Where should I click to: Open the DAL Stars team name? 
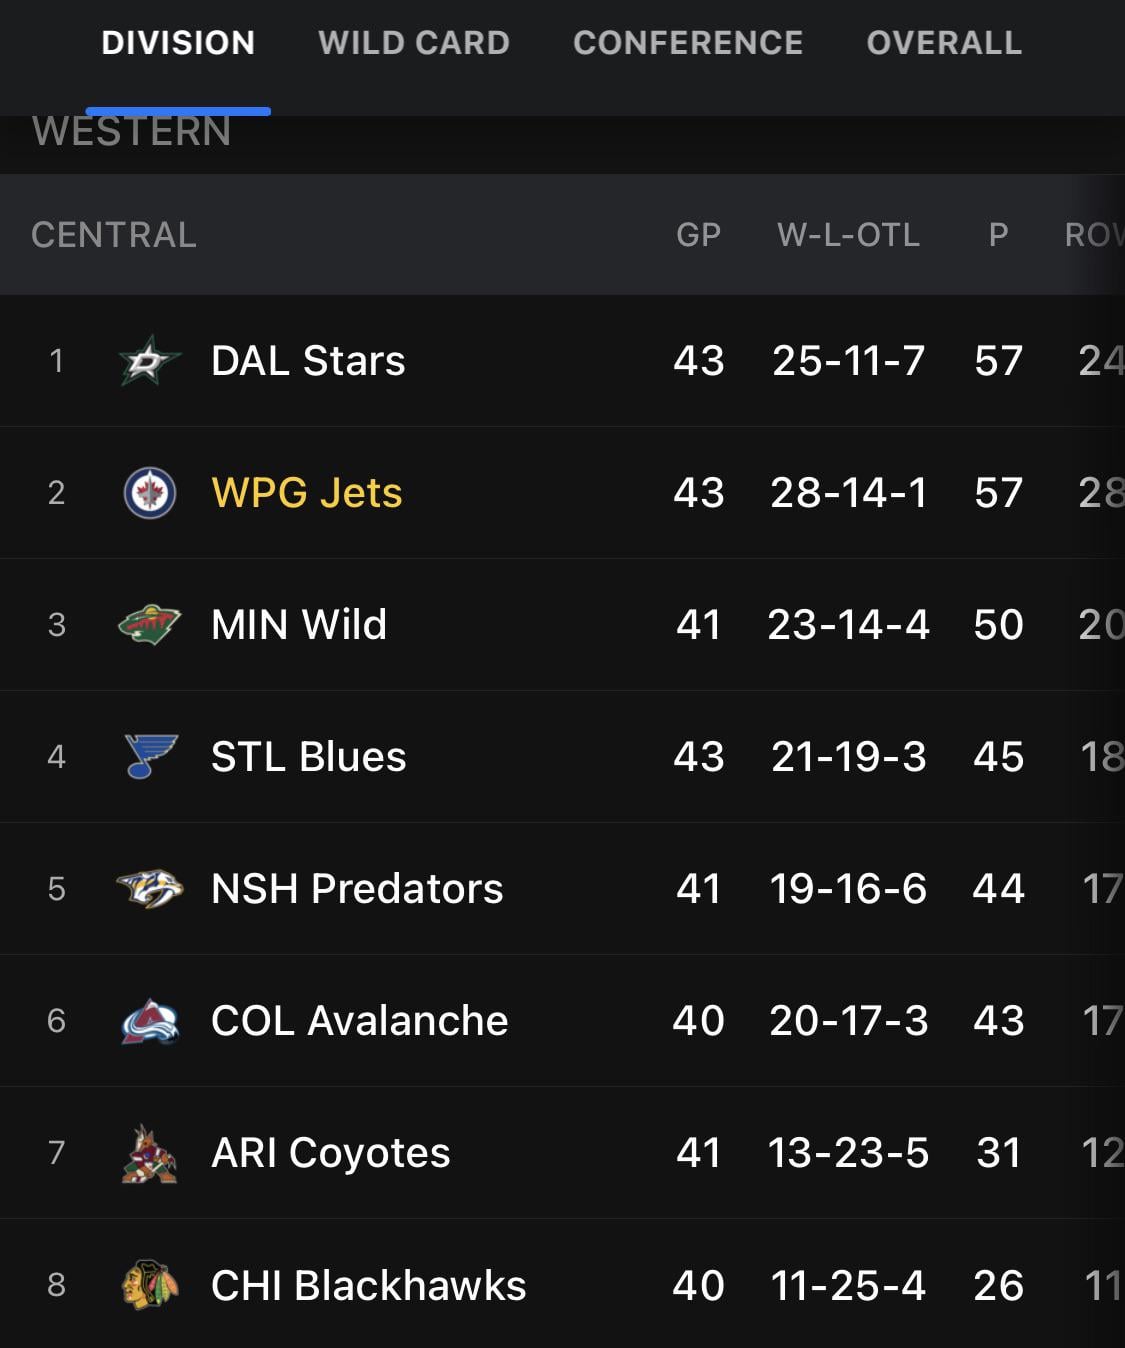click(308, 361)
